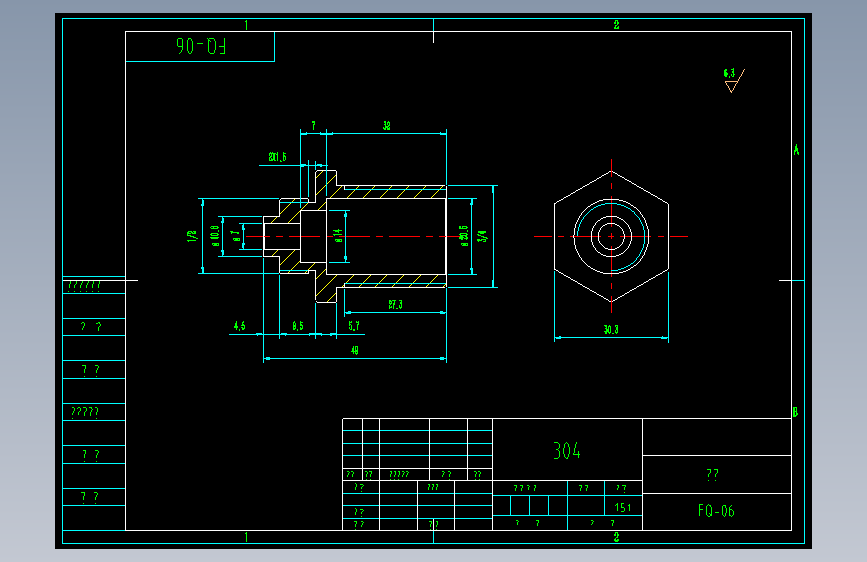Pick the 30.3 hexagon width dimension

pos(611,330)
